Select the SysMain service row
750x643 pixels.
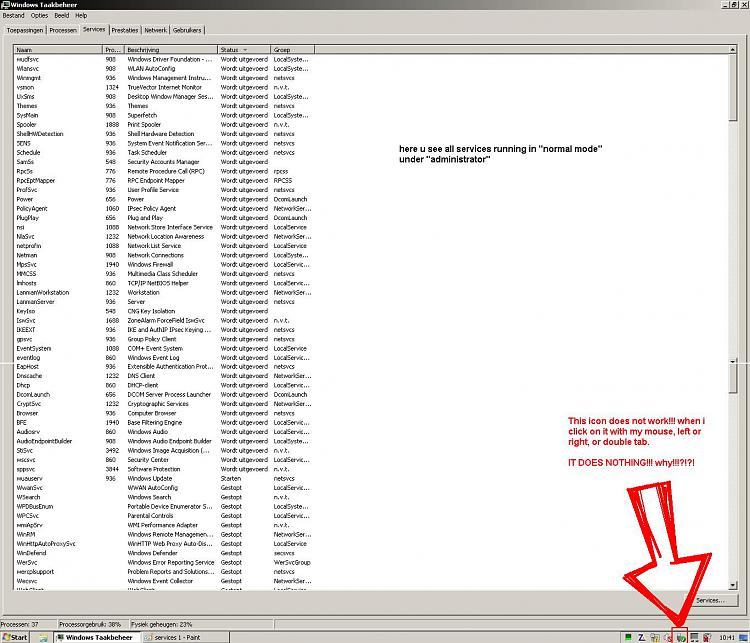[x=164, y=115]
